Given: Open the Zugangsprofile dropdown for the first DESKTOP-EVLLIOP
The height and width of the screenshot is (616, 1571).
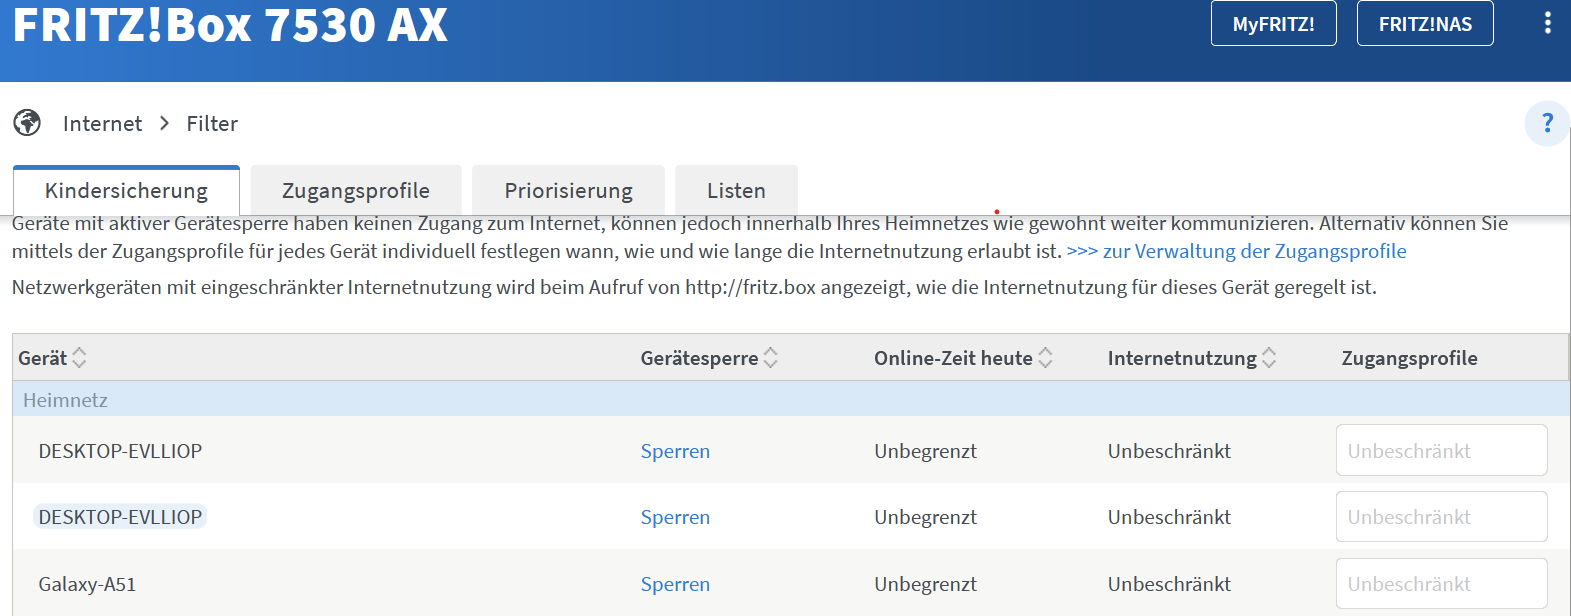Looking at the screenshot, I should 1441,450.
